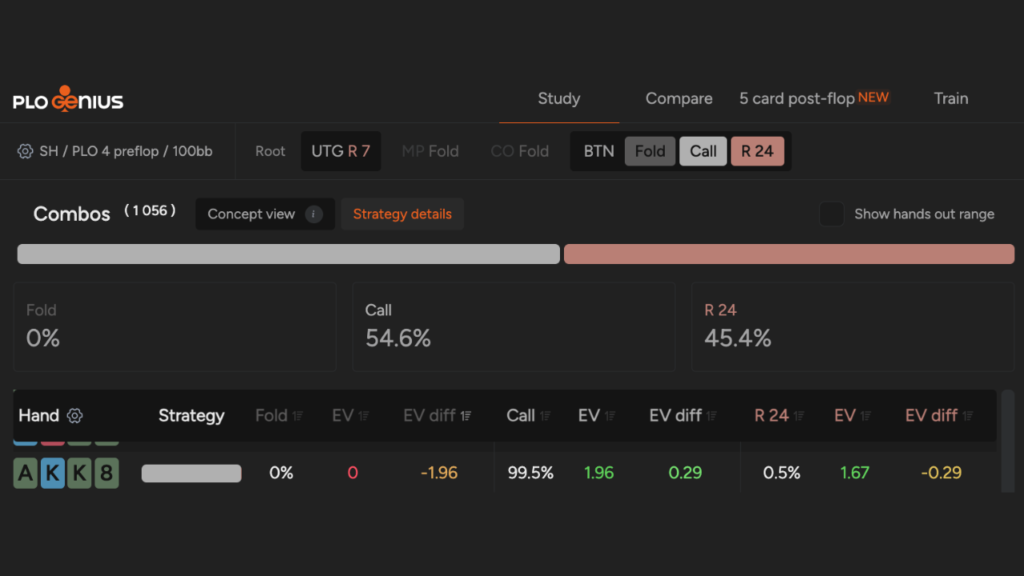Sort by Fold percentage column icon
The height and width of the screenshot is (576, 1024).
point(298,416)
